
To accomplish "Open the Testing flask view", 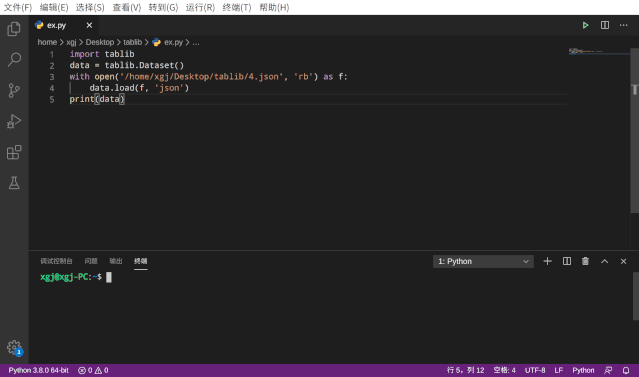I will coord(14,183).
